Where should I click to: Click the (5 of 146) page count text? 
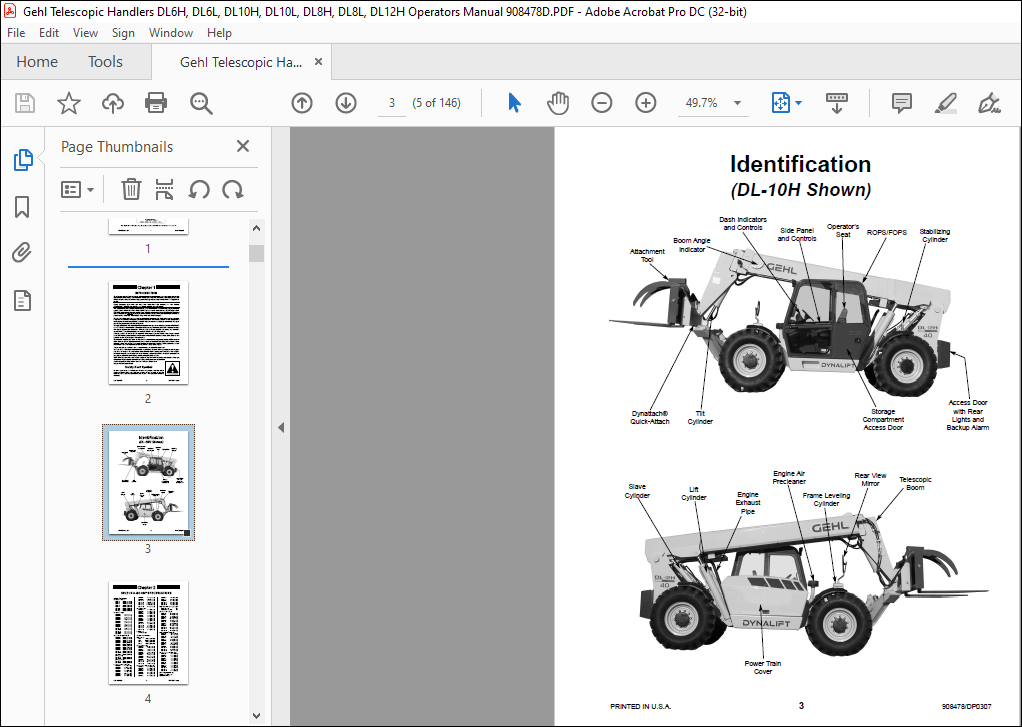[436, 103]
